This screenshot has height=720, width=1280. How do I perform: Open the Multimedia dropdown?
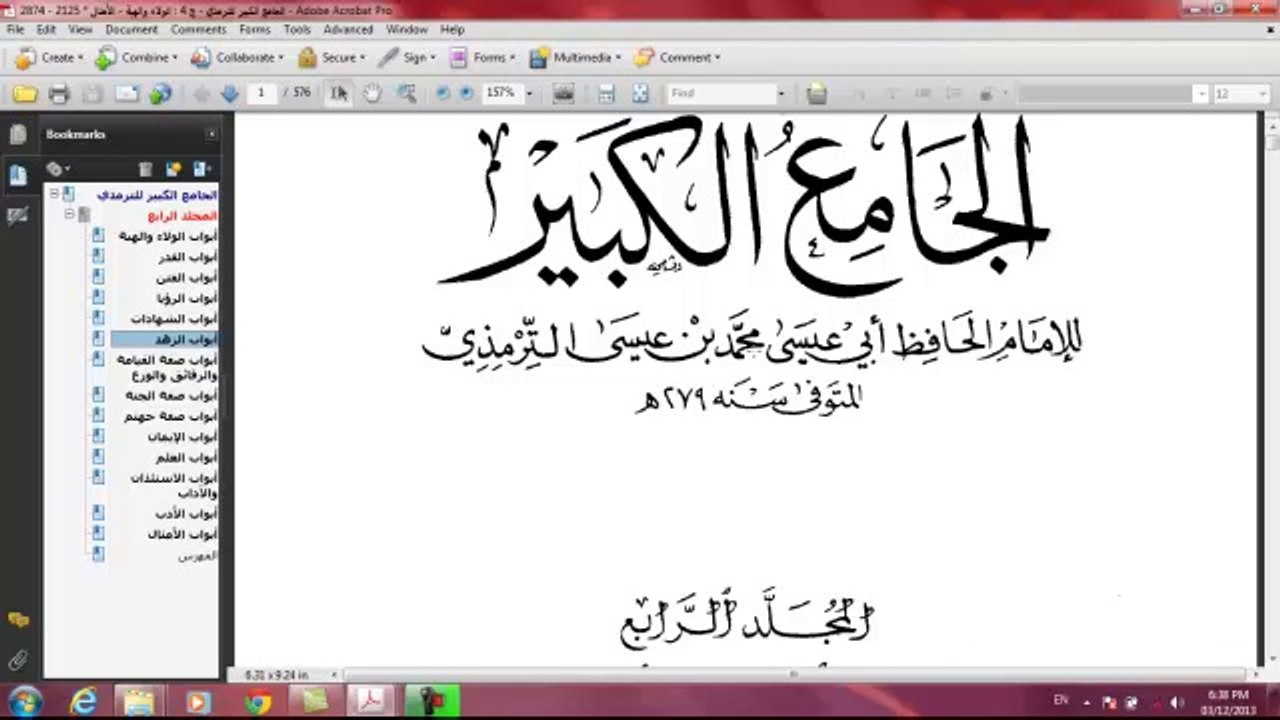[x=575, y=58]
